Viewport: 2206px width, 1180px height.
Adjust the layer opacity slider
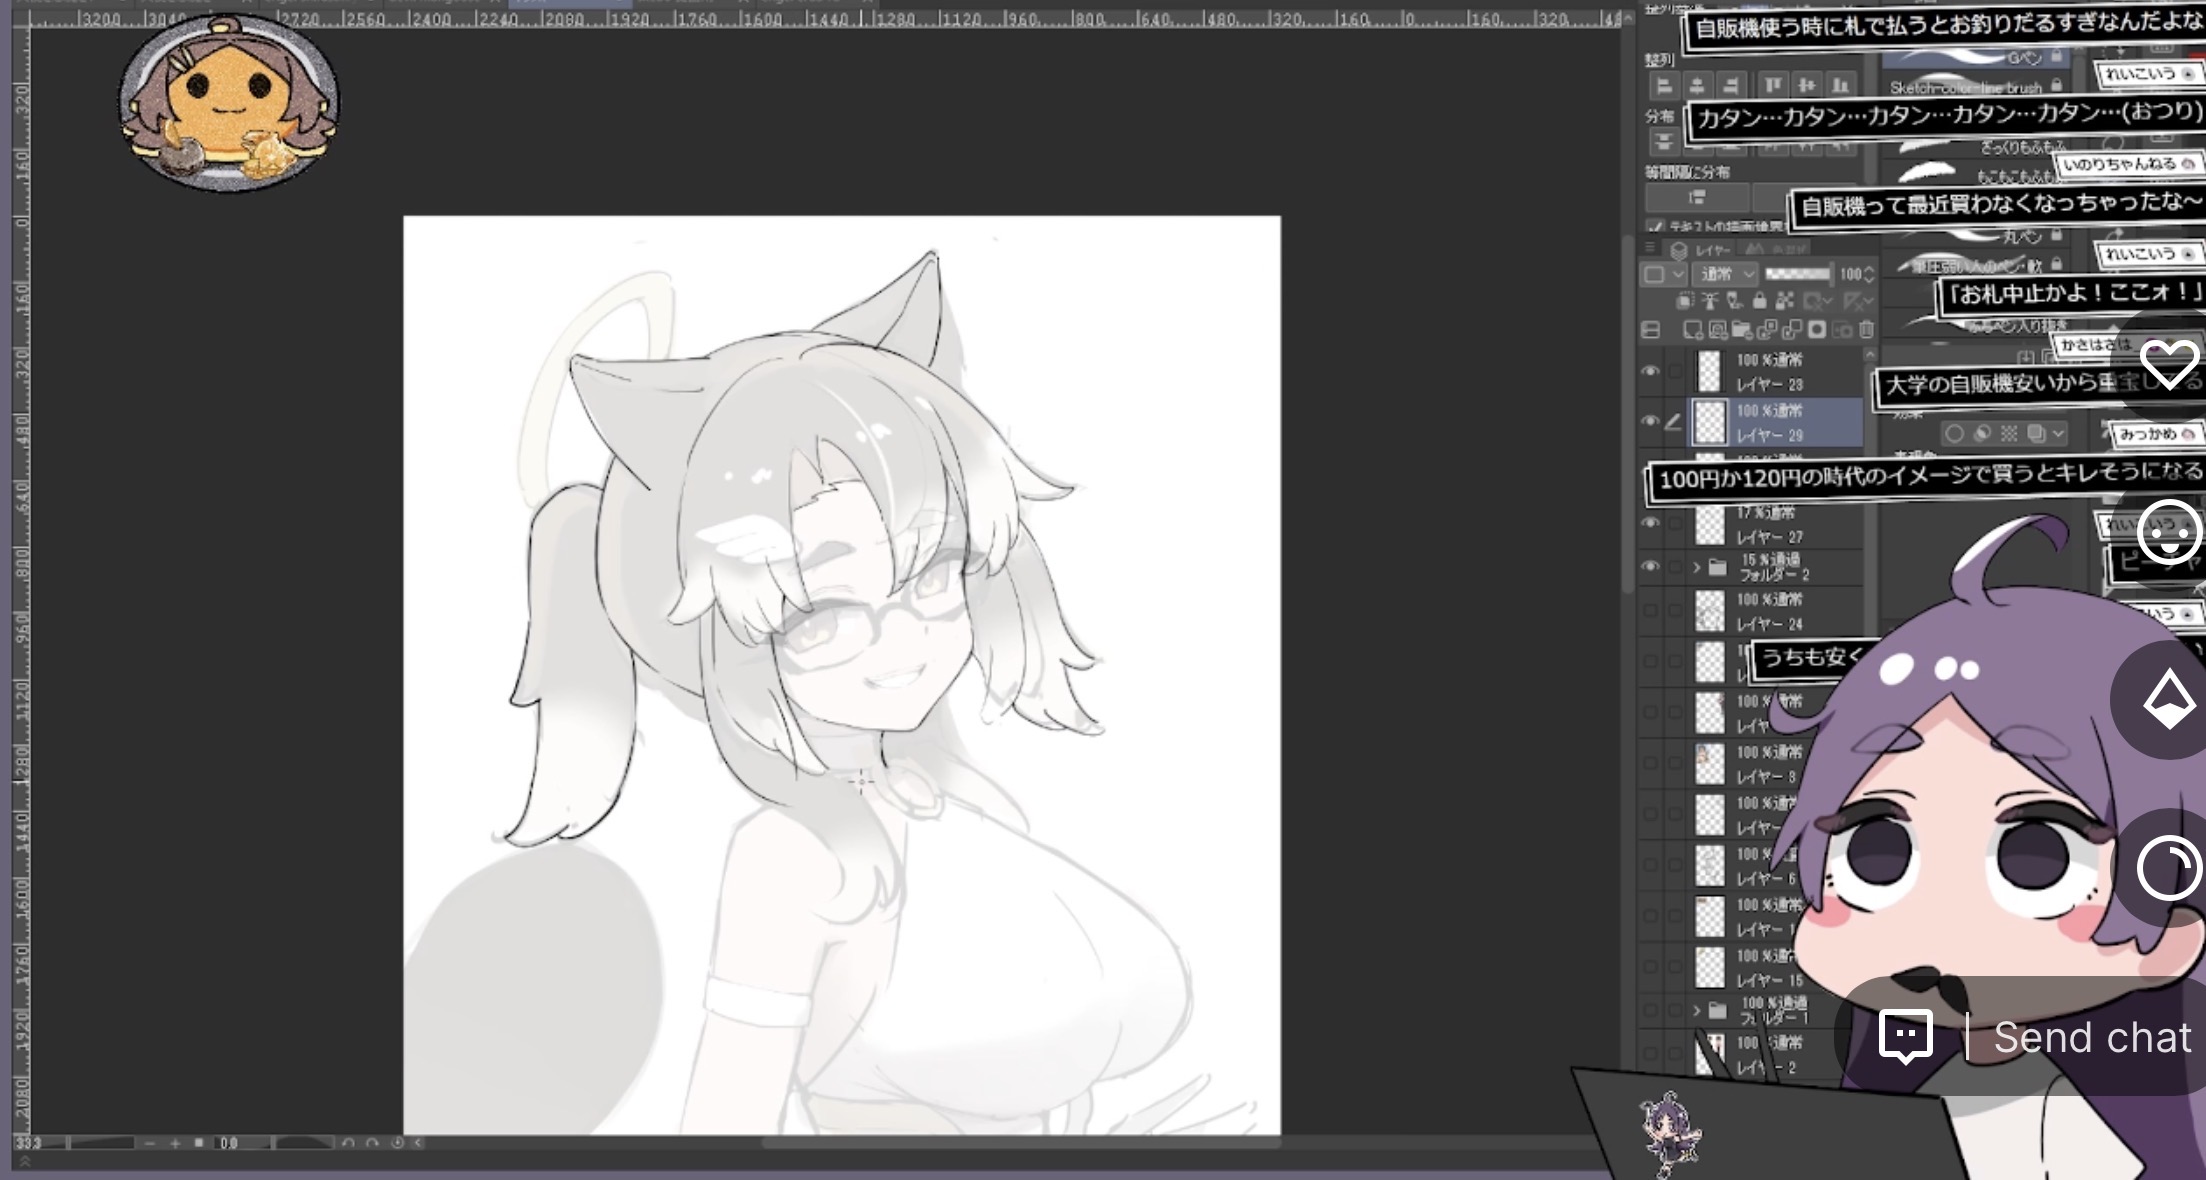point(1797,274)
